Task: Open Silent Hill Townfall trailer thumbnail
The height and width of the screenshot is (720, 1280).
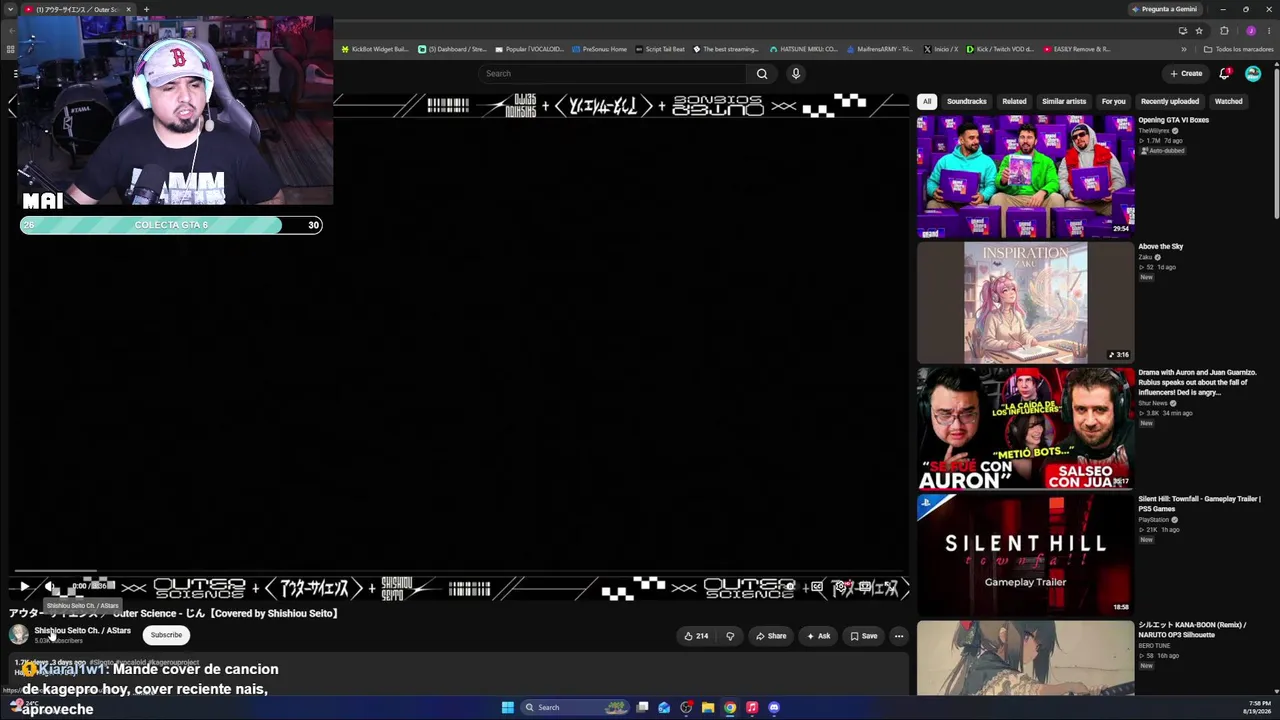Action: point(1026,555)
